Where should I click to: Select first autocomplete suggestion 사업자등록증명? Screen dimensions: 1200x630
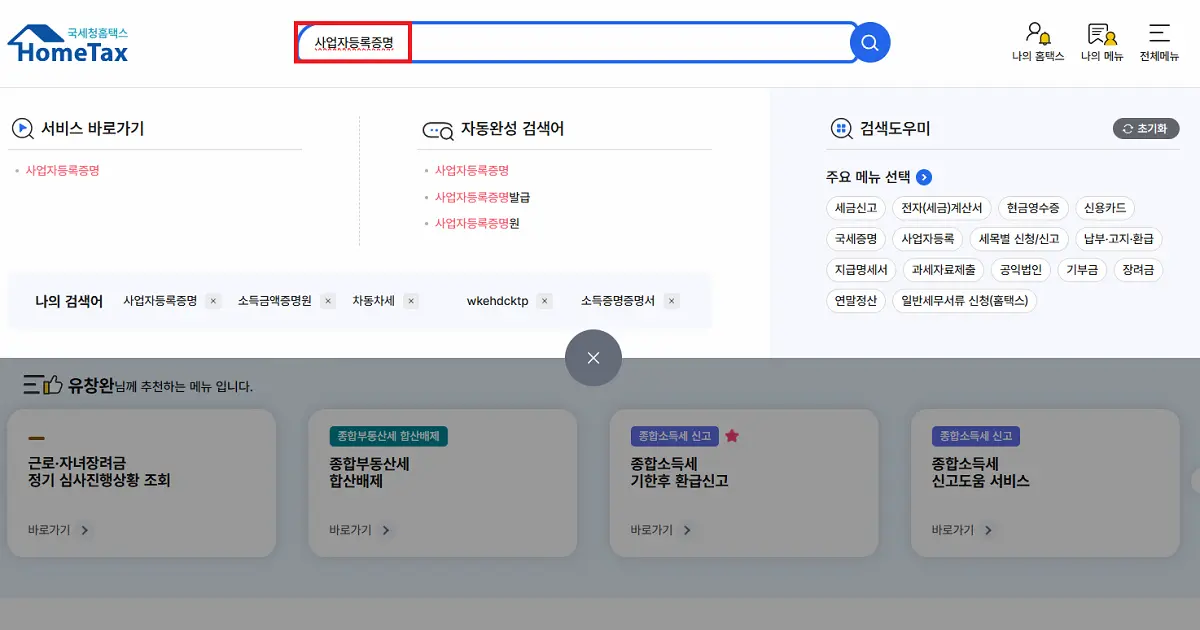click(472, 171)
